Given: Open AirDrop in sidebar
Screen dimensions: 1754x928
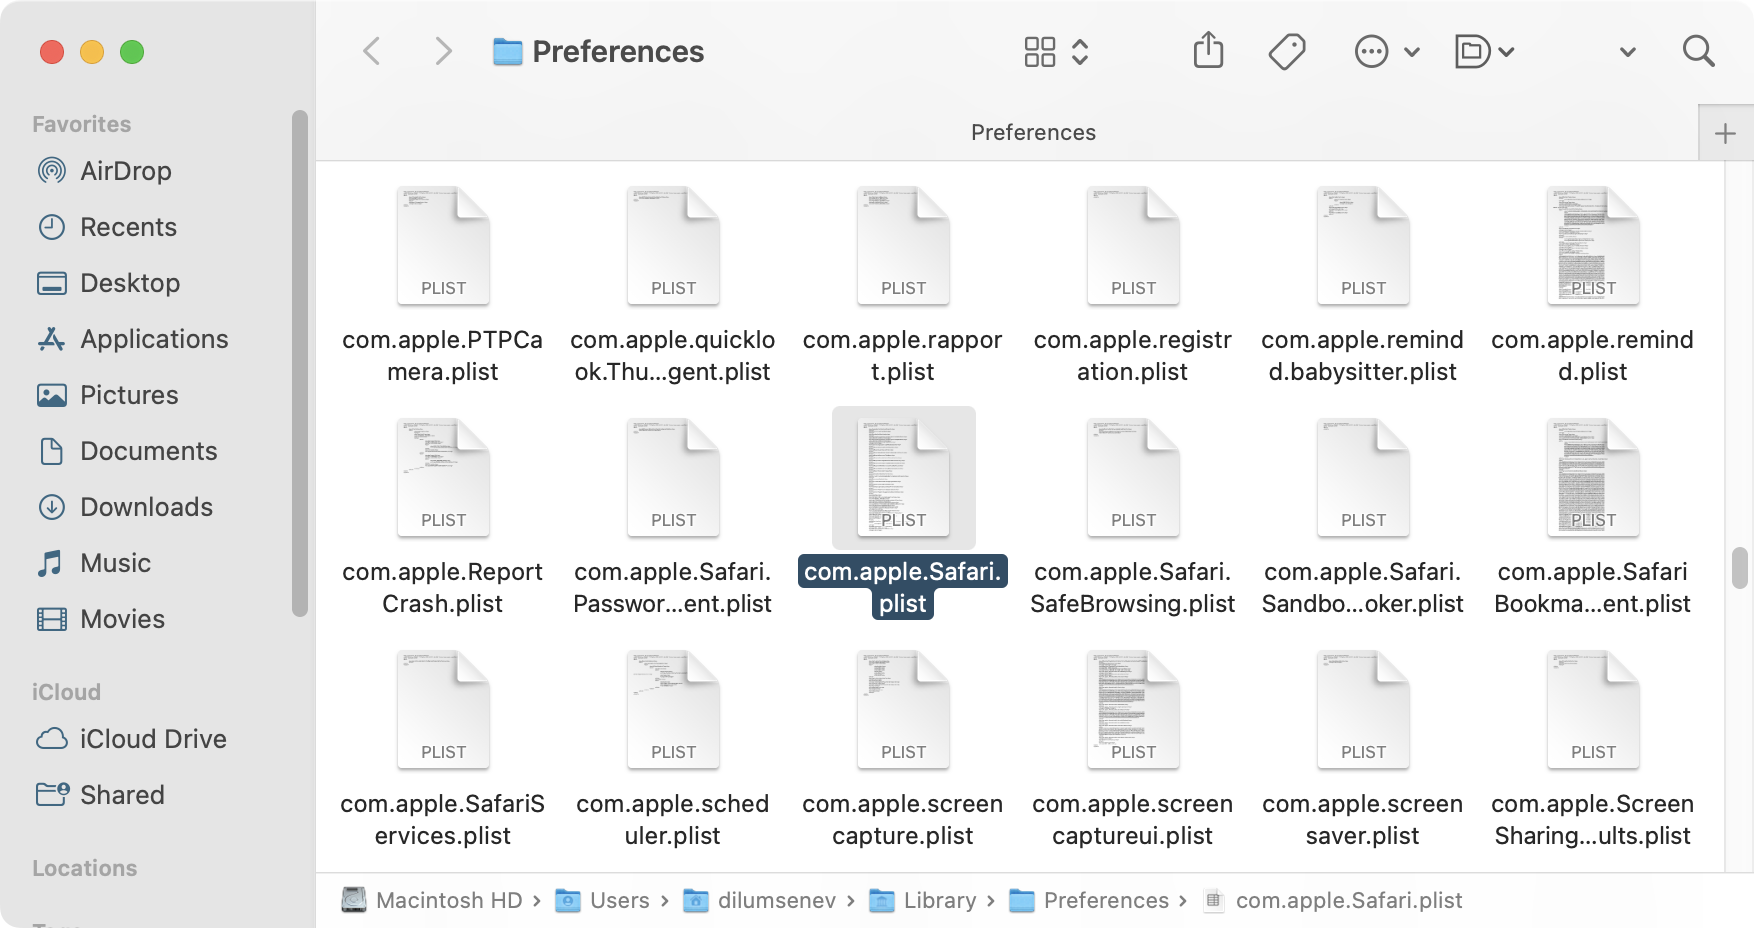Looking at the screenshot, I should coord(105,171).
